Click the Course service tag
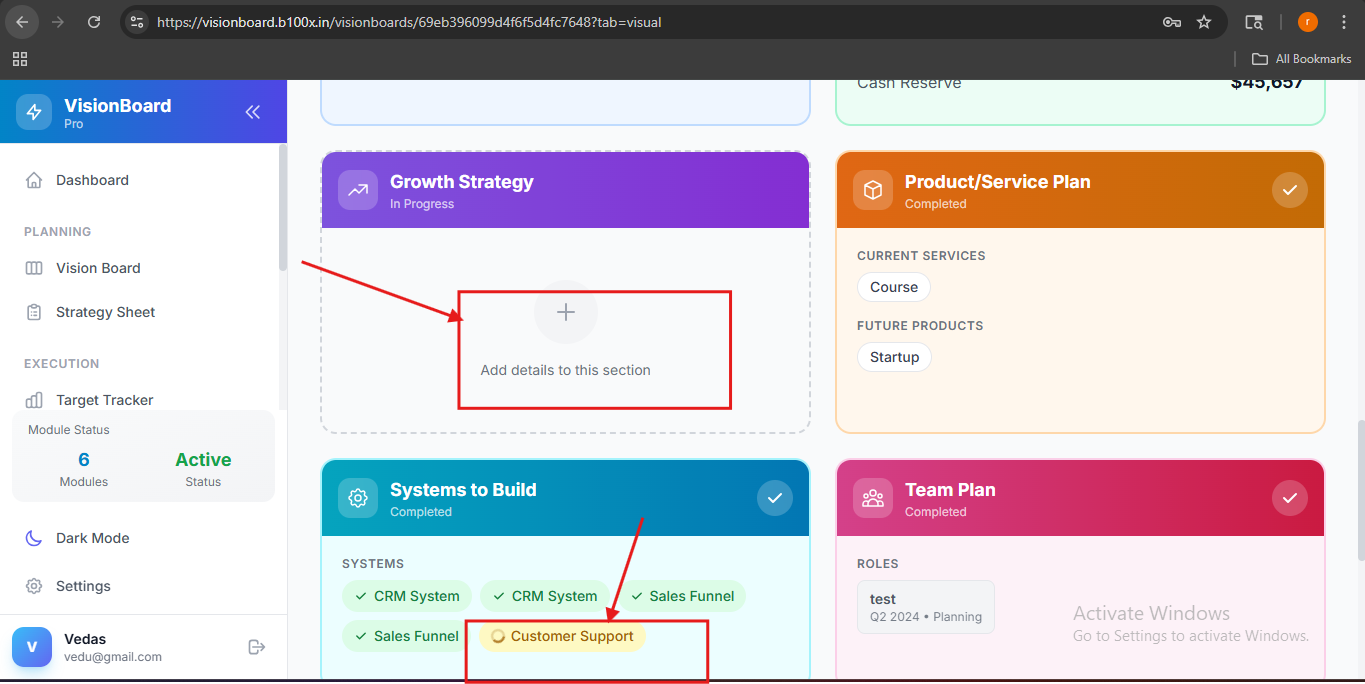The image size is (1365, 684). tap(894, 287)
